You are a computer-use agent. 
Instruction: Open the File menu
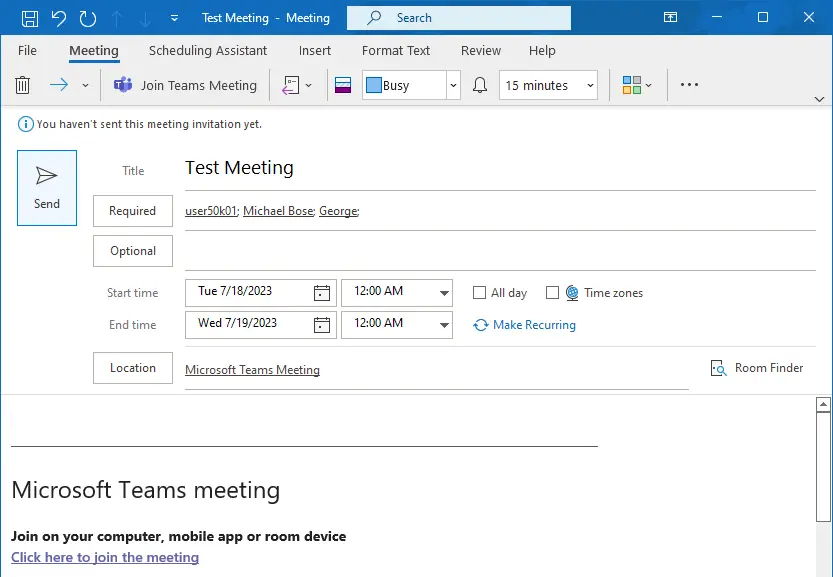click(x=27, y=50)
